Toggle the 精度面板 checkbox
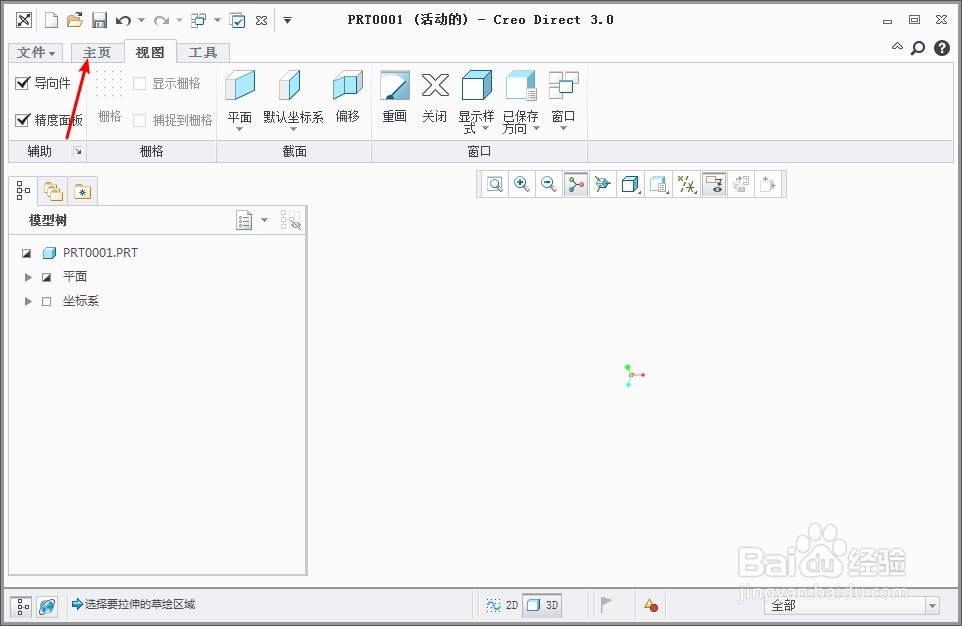Image resolution: width=962 pixels, height=626 pixels. pos(23,120)
